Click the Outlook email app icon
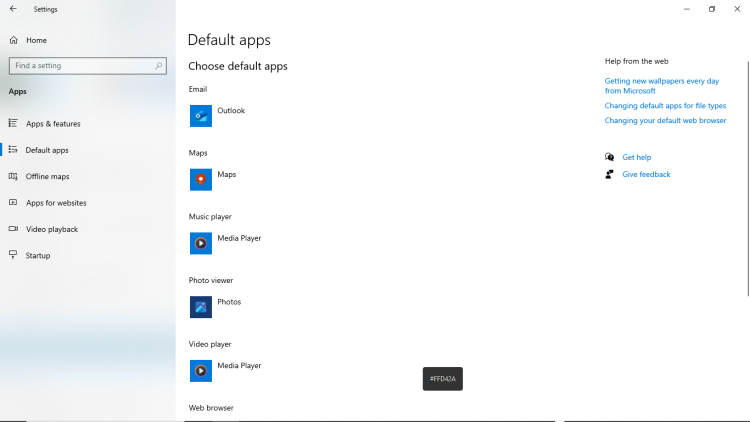750x422 pixels. [201, 116]
